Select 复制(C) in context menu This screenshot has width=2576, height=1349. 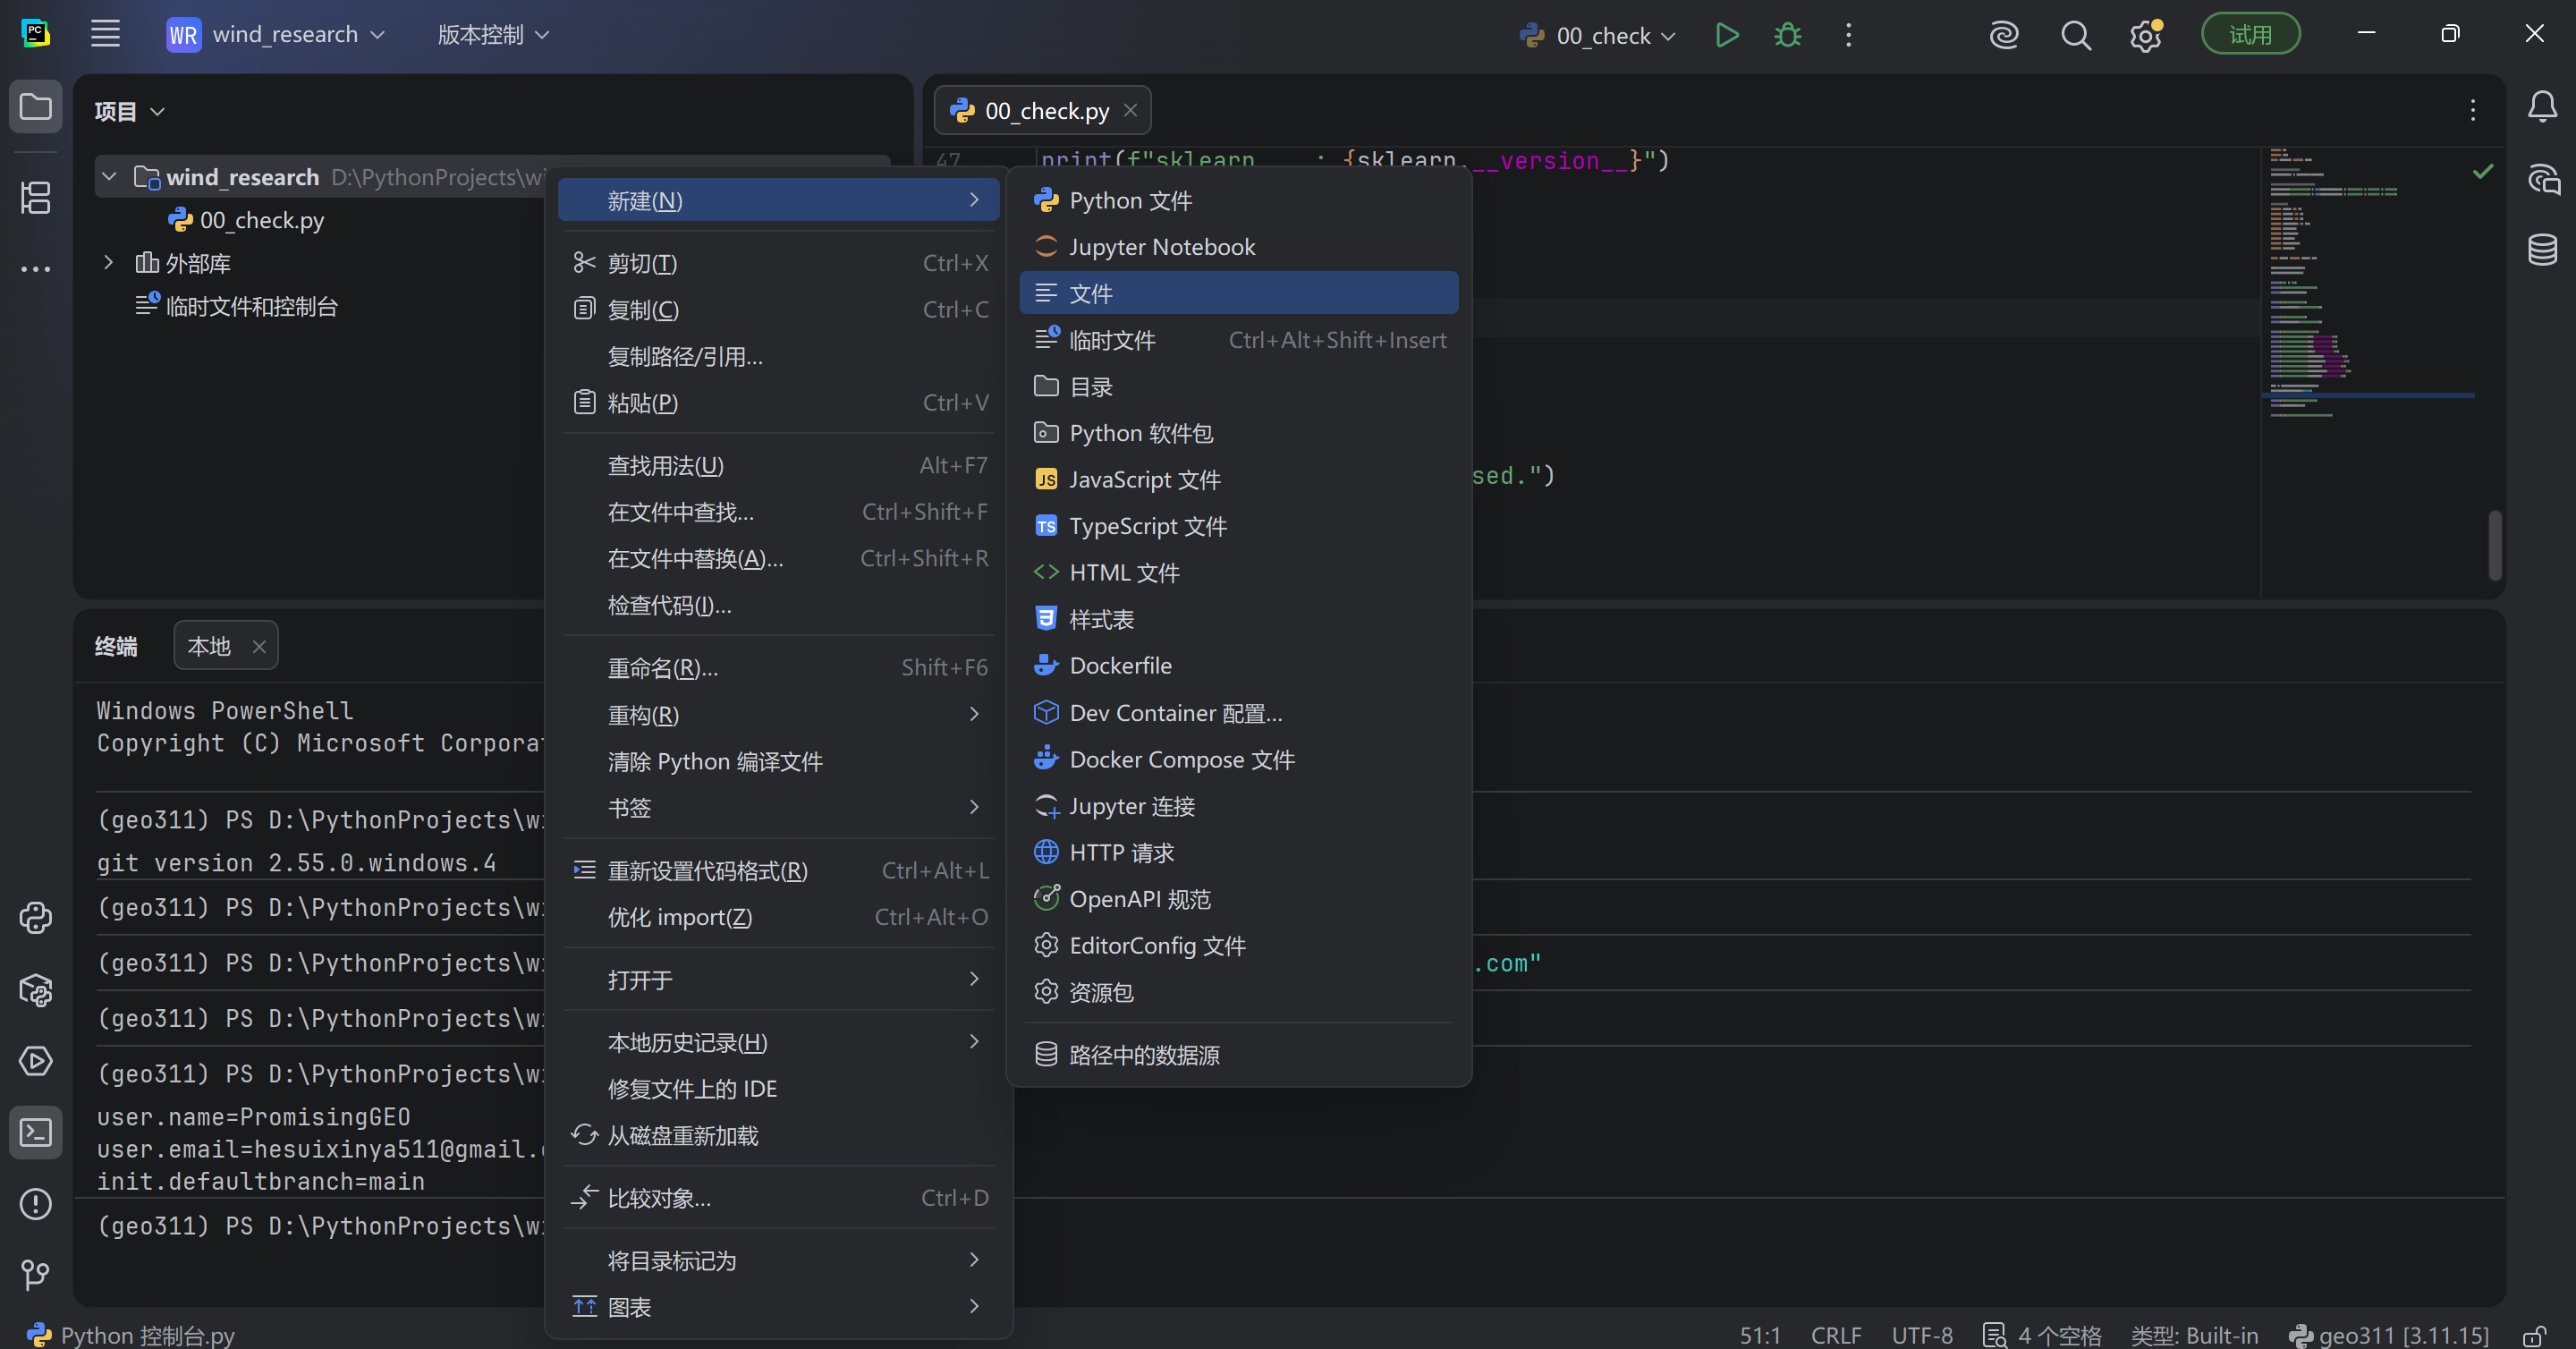tap(780, 309)
